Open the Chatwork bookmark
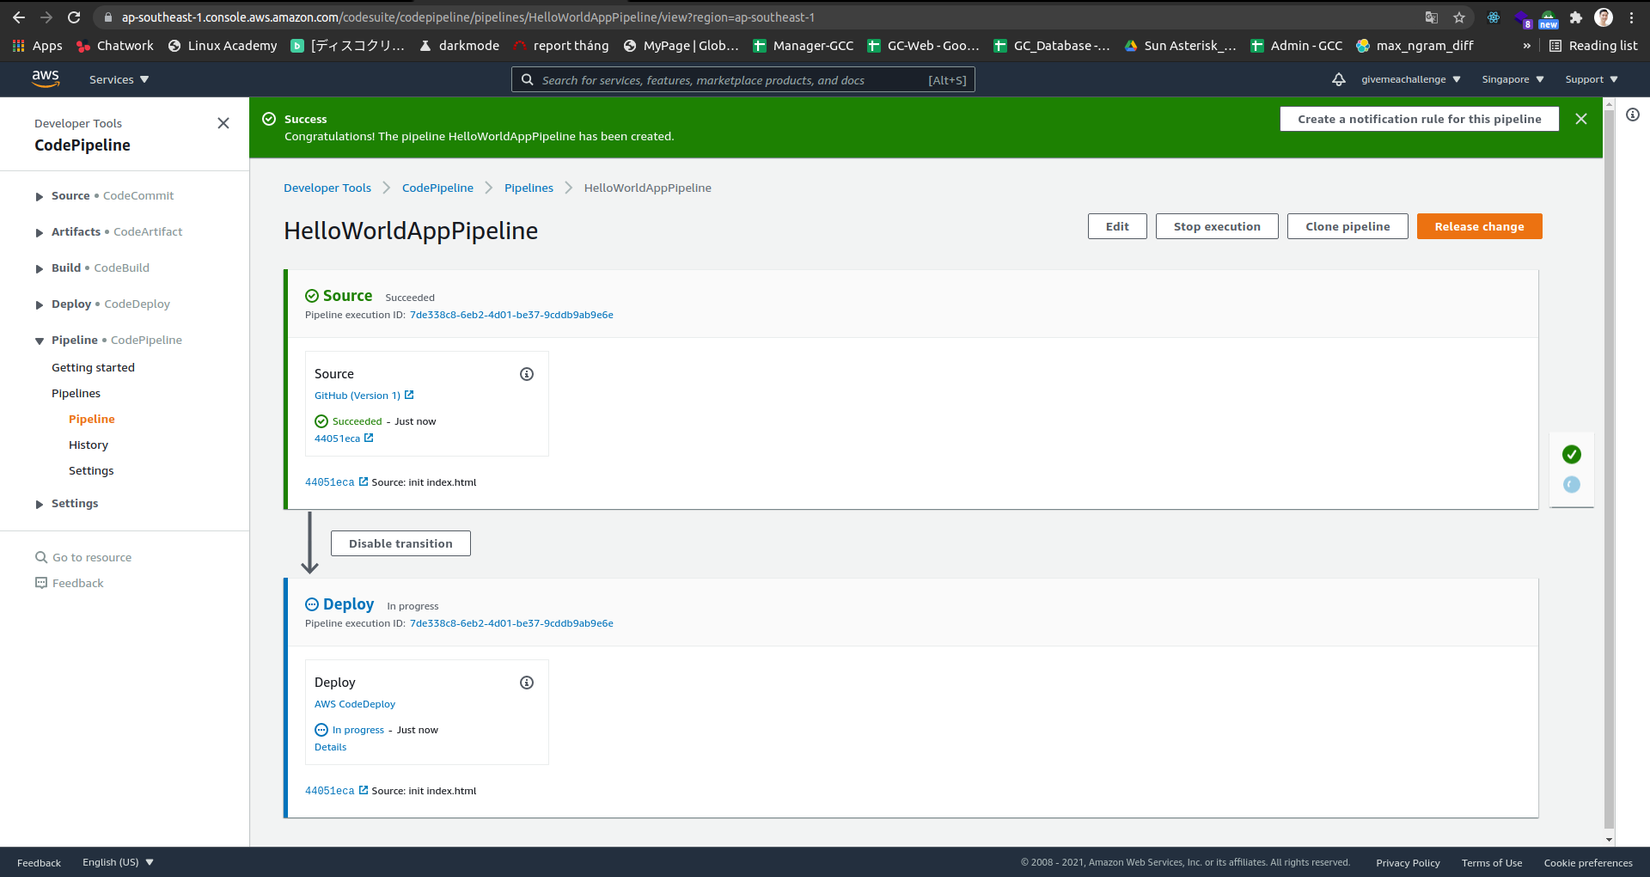Screen dimensions: 1650x877 click(115, 46)
